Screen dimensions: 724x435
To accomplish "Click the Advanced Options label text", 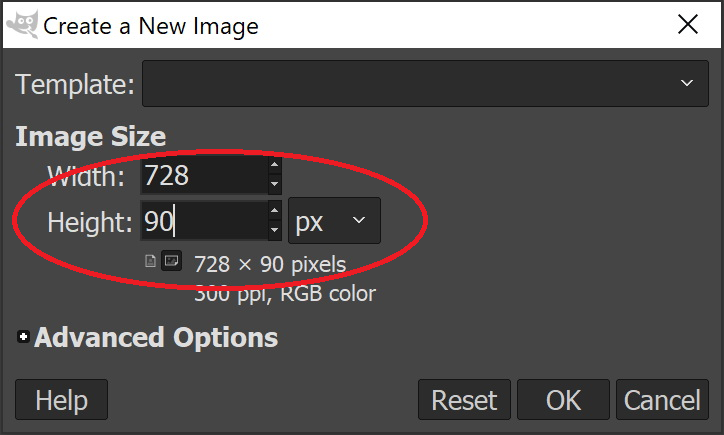I will pyautogui.click(x=156, y=338).
